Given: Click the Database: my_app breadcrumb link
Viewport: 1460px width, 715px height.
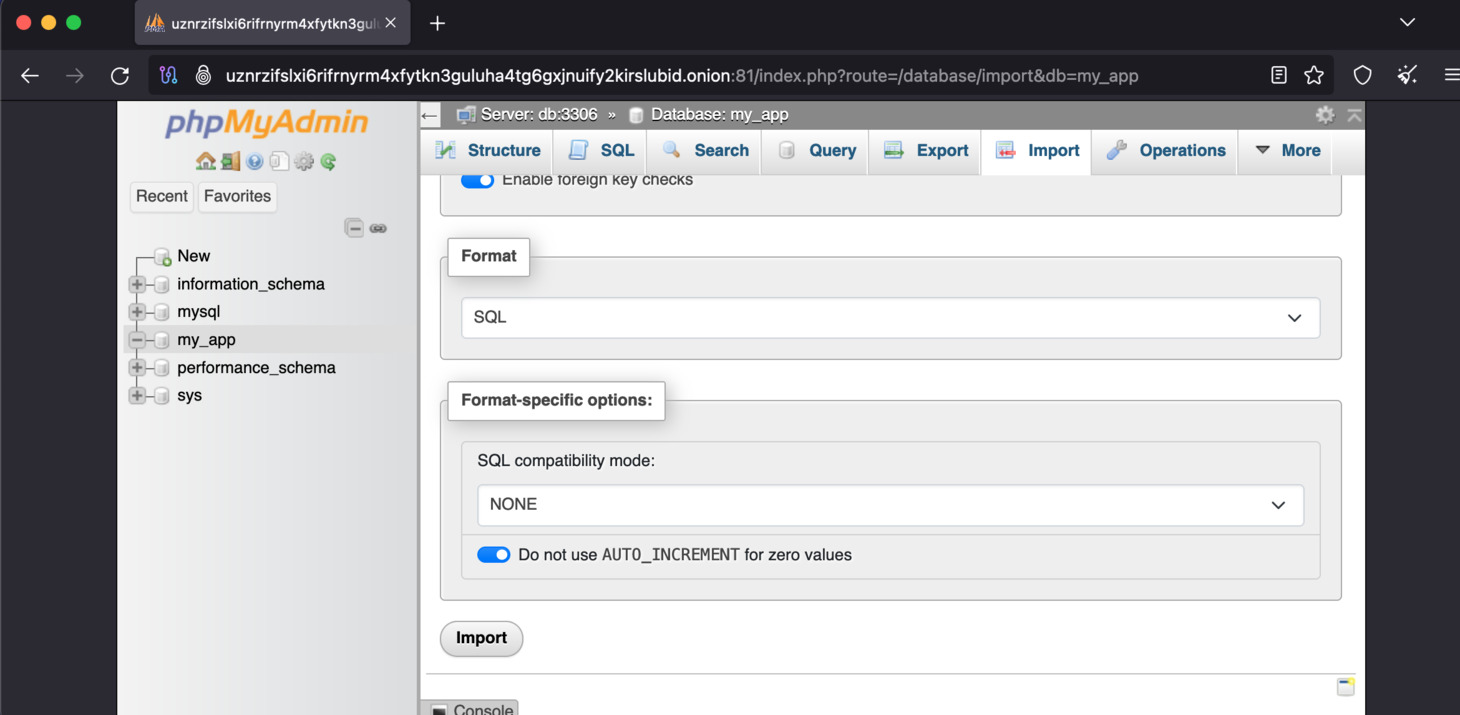Looking at the screenshot, I should [x=719, y=115].
